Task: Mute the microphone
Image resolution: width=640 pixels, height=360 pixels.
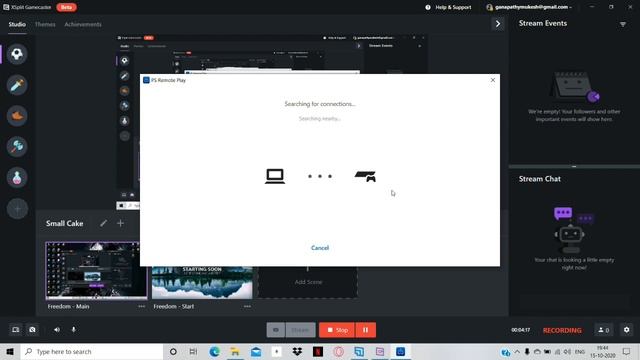Action: click(73, 330)
